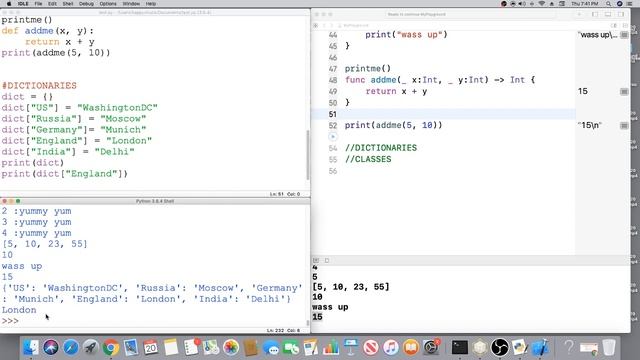The image size is (640, 360).
Task: Click the "London" output in Python shell
Action: pyautogui.click(x=19, y=310)
